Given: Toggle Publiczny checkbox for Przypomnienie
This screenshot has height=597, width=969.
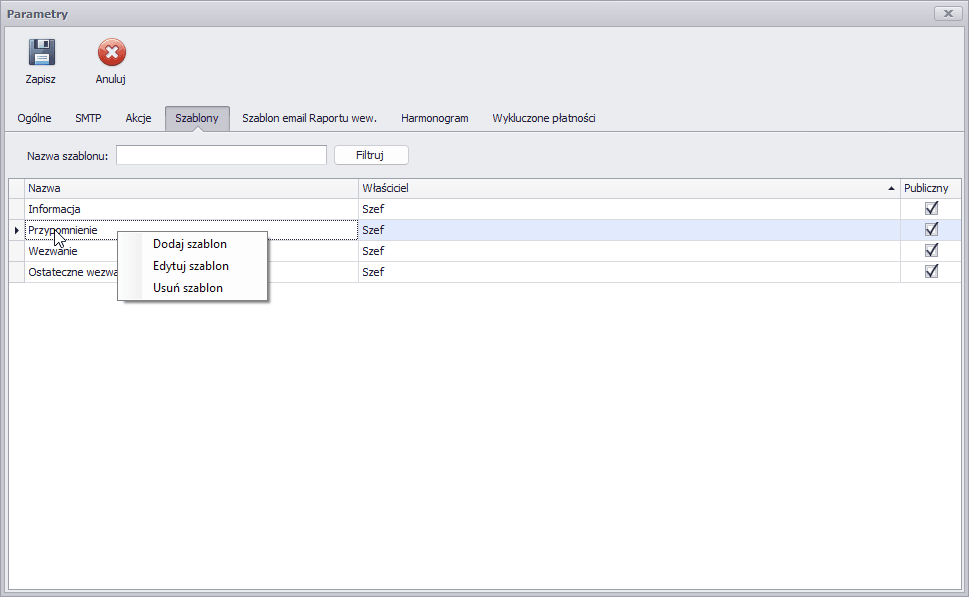Looking at the screenshot, I should point(931,230).
